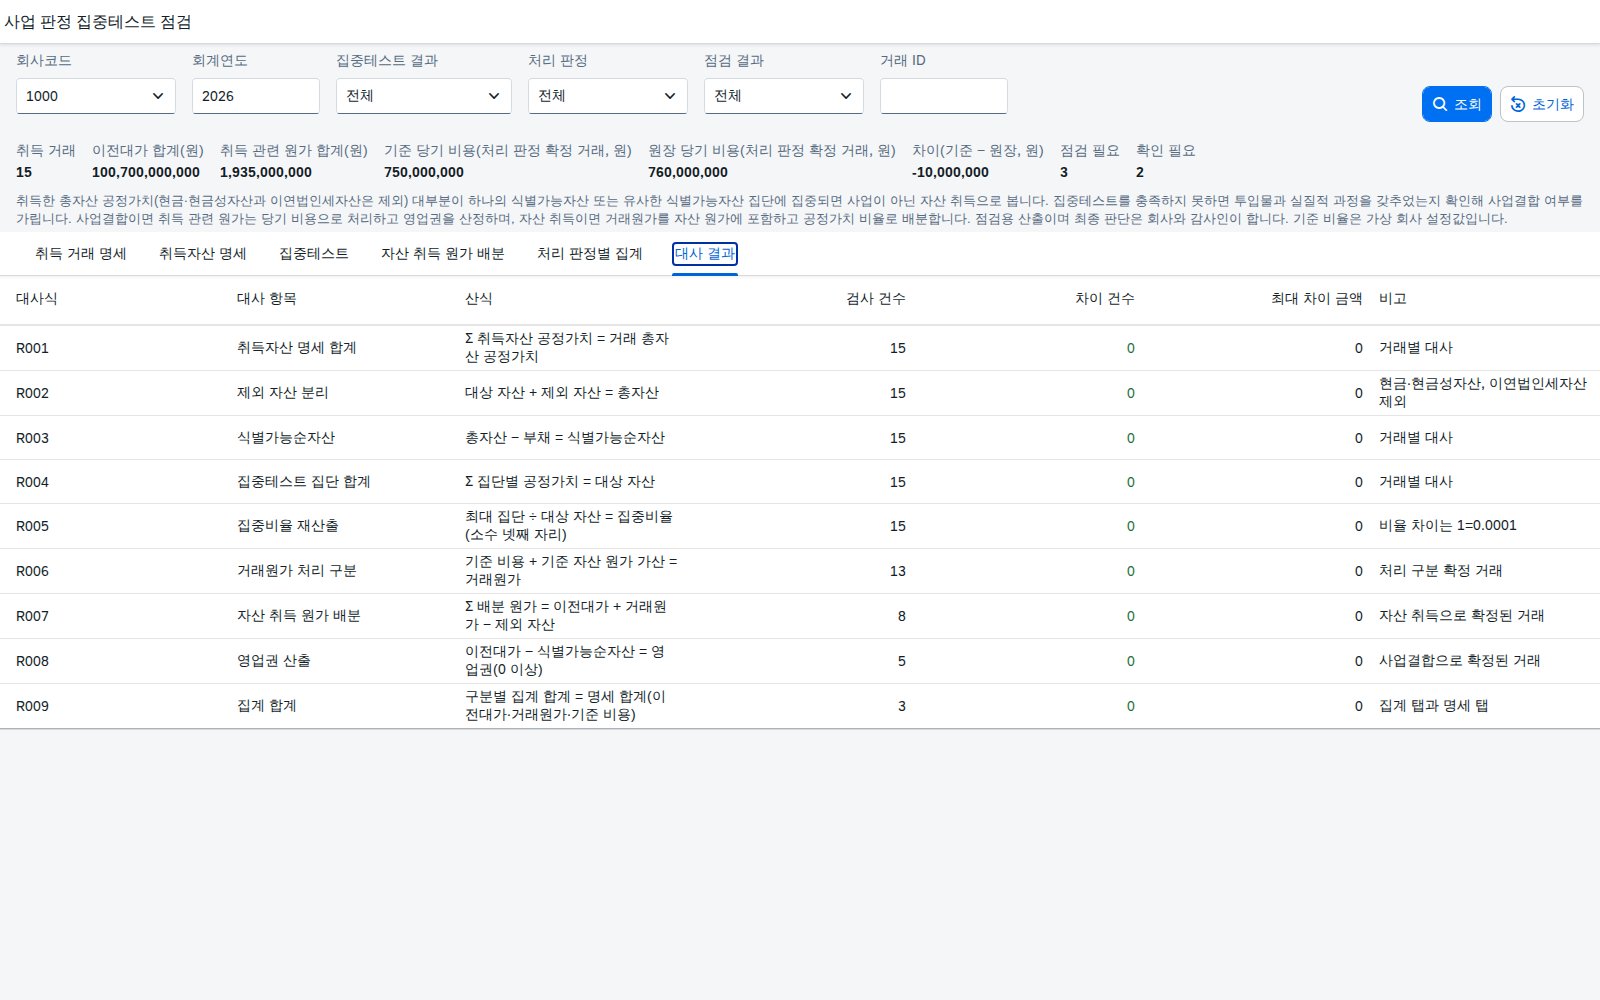Click the 차이 건수 column header

tap(1105, 299)
